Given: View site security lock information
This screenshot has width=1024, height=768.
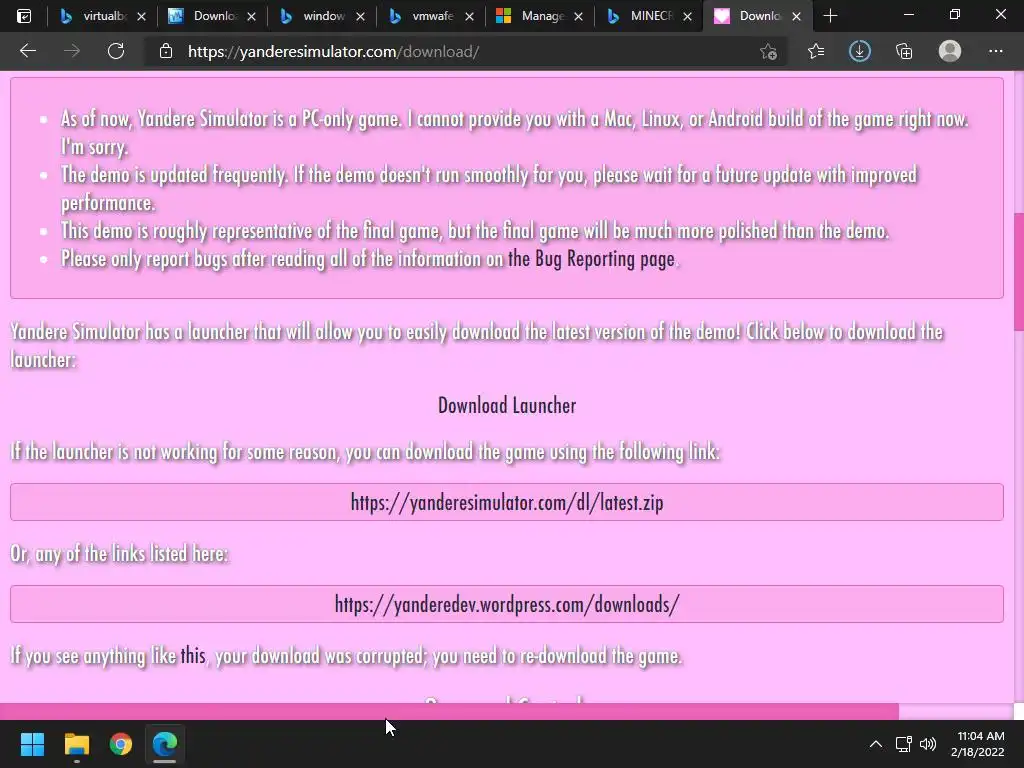Looking at the screenshot, I should coord(166,52).
